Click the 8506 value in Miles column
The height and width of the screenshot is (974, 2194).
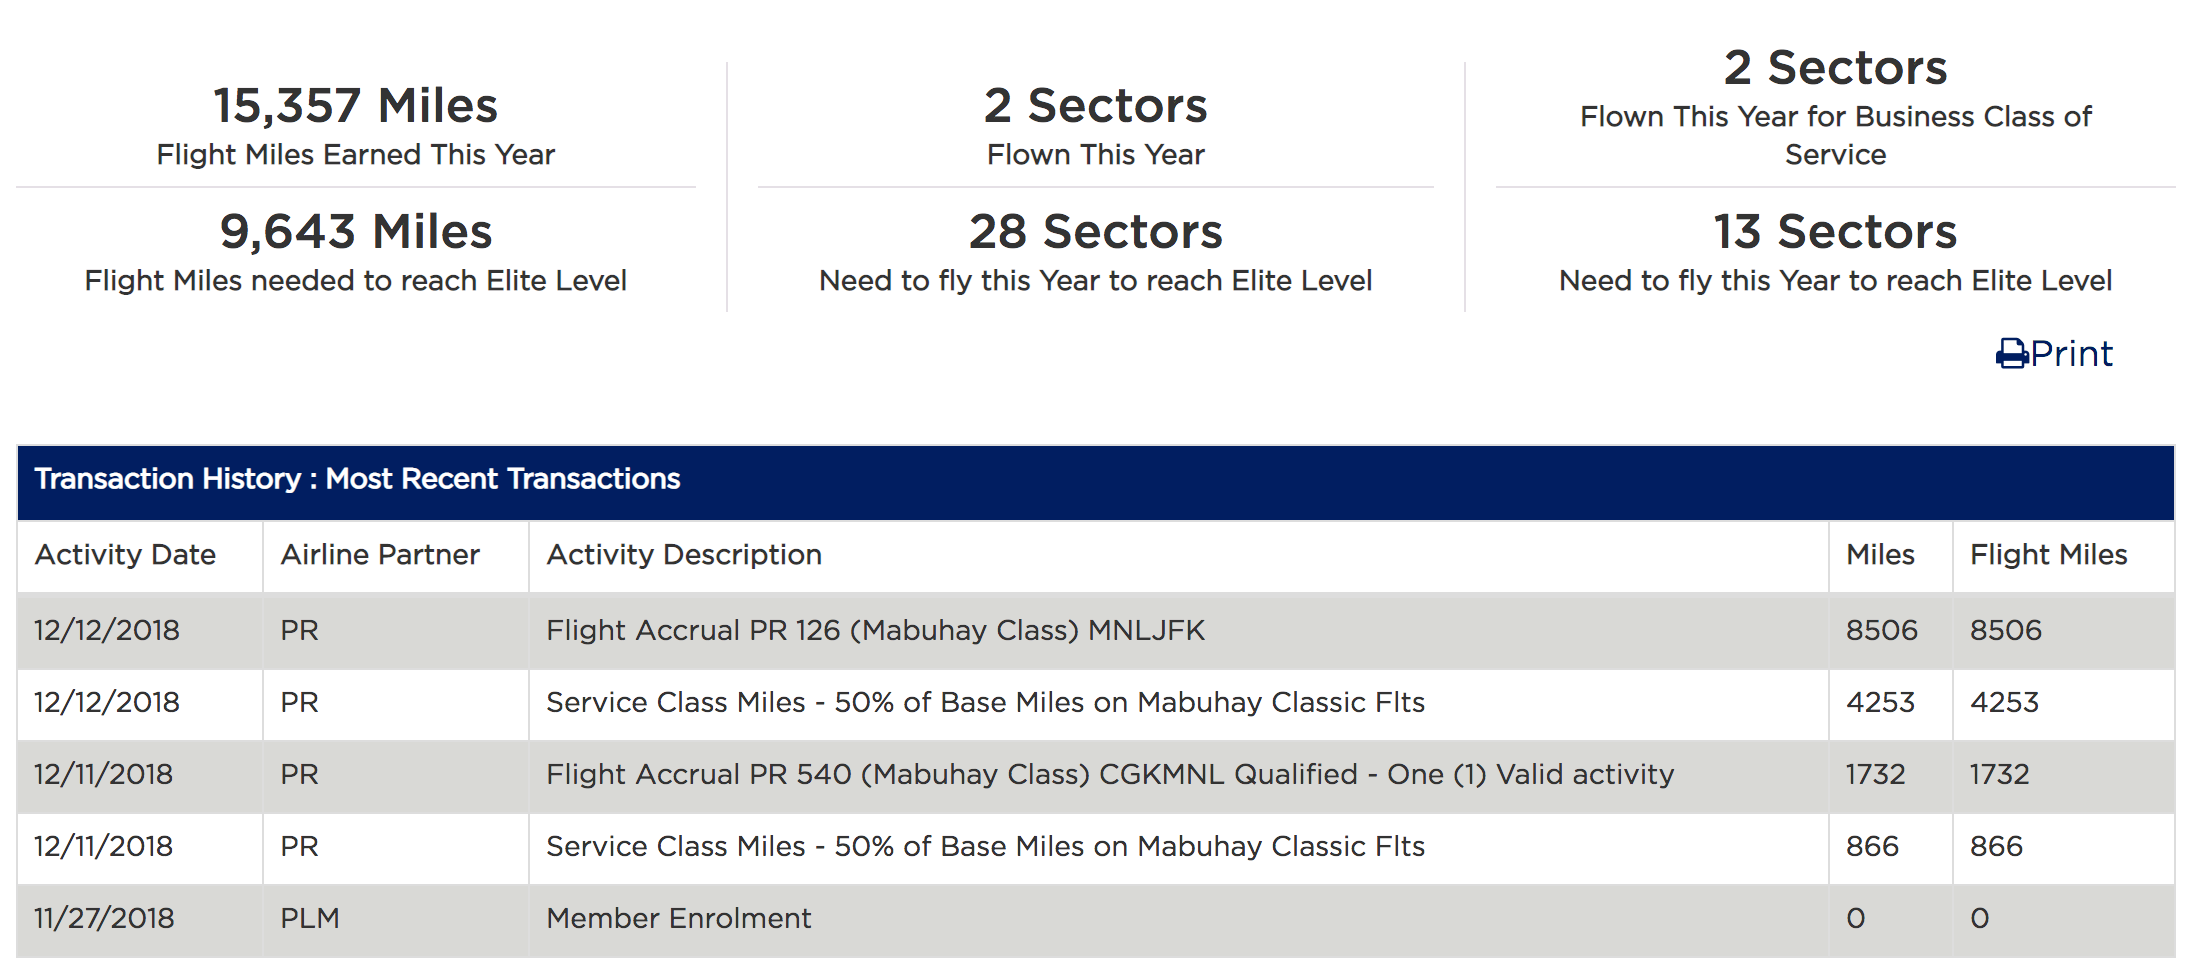coord(1881,630)
